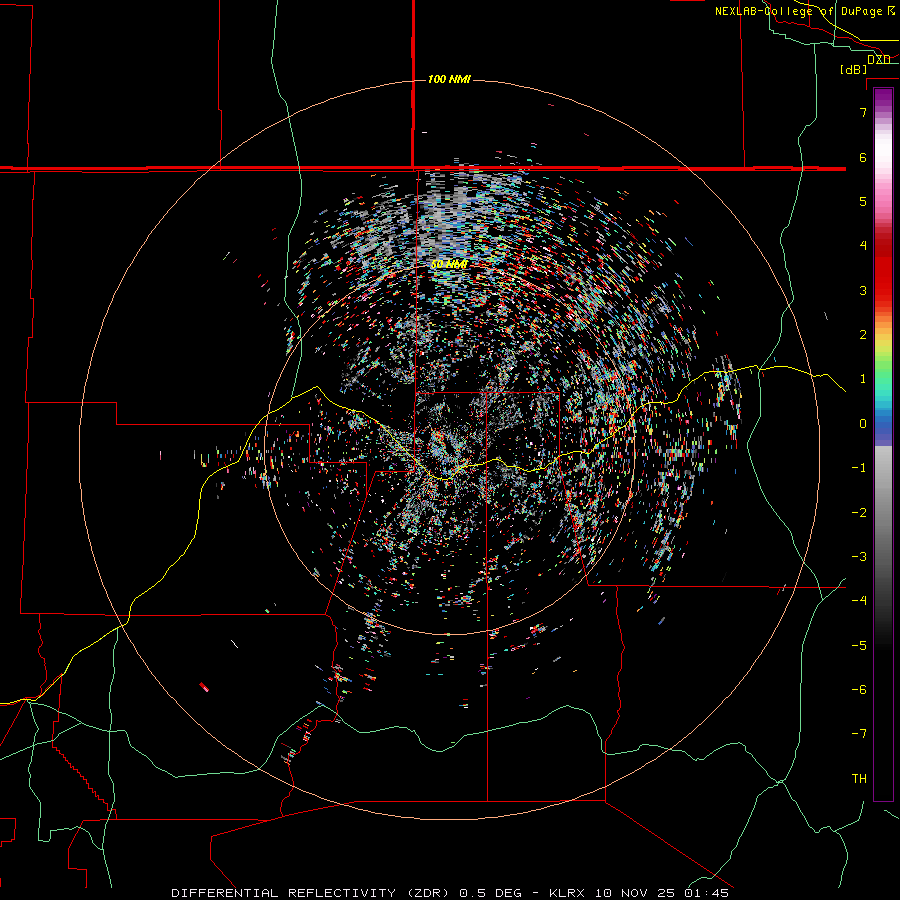This screenshot has width=900, height=900.
Task: Select the "50 NMI" range ring label
Action: 449,264
